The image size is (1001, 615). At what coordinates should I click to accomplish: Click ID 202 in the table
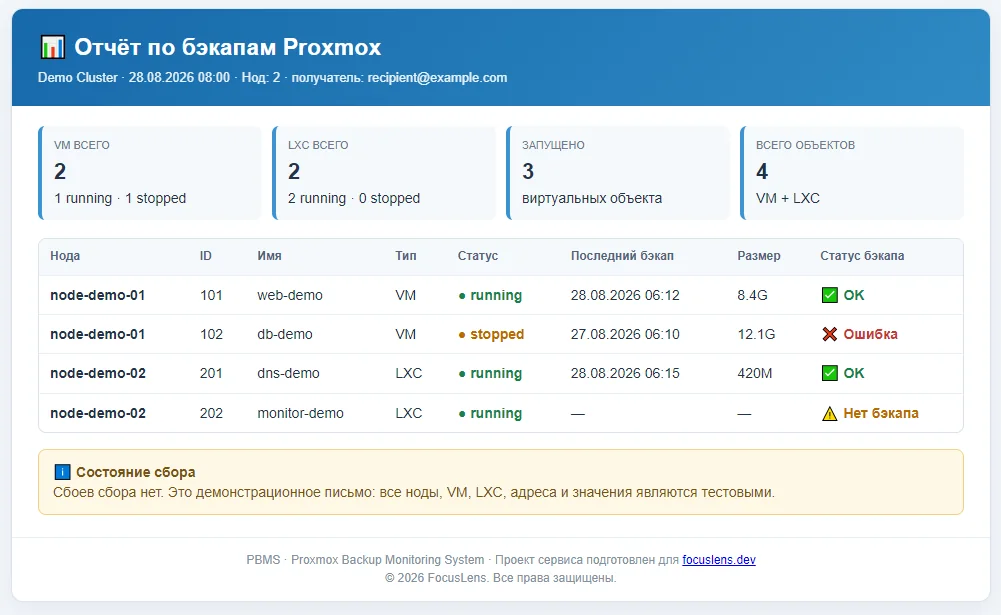pyautogui.click(x=211, y=413)
